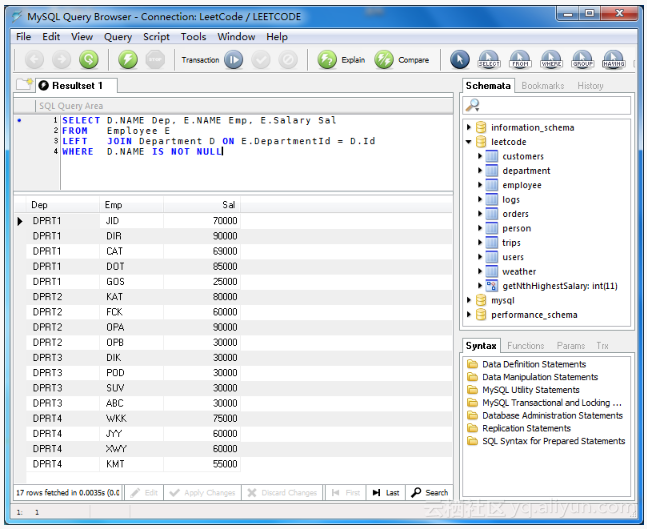
Task: Start a Transaction with the play icon
Action: coord(234,60)
